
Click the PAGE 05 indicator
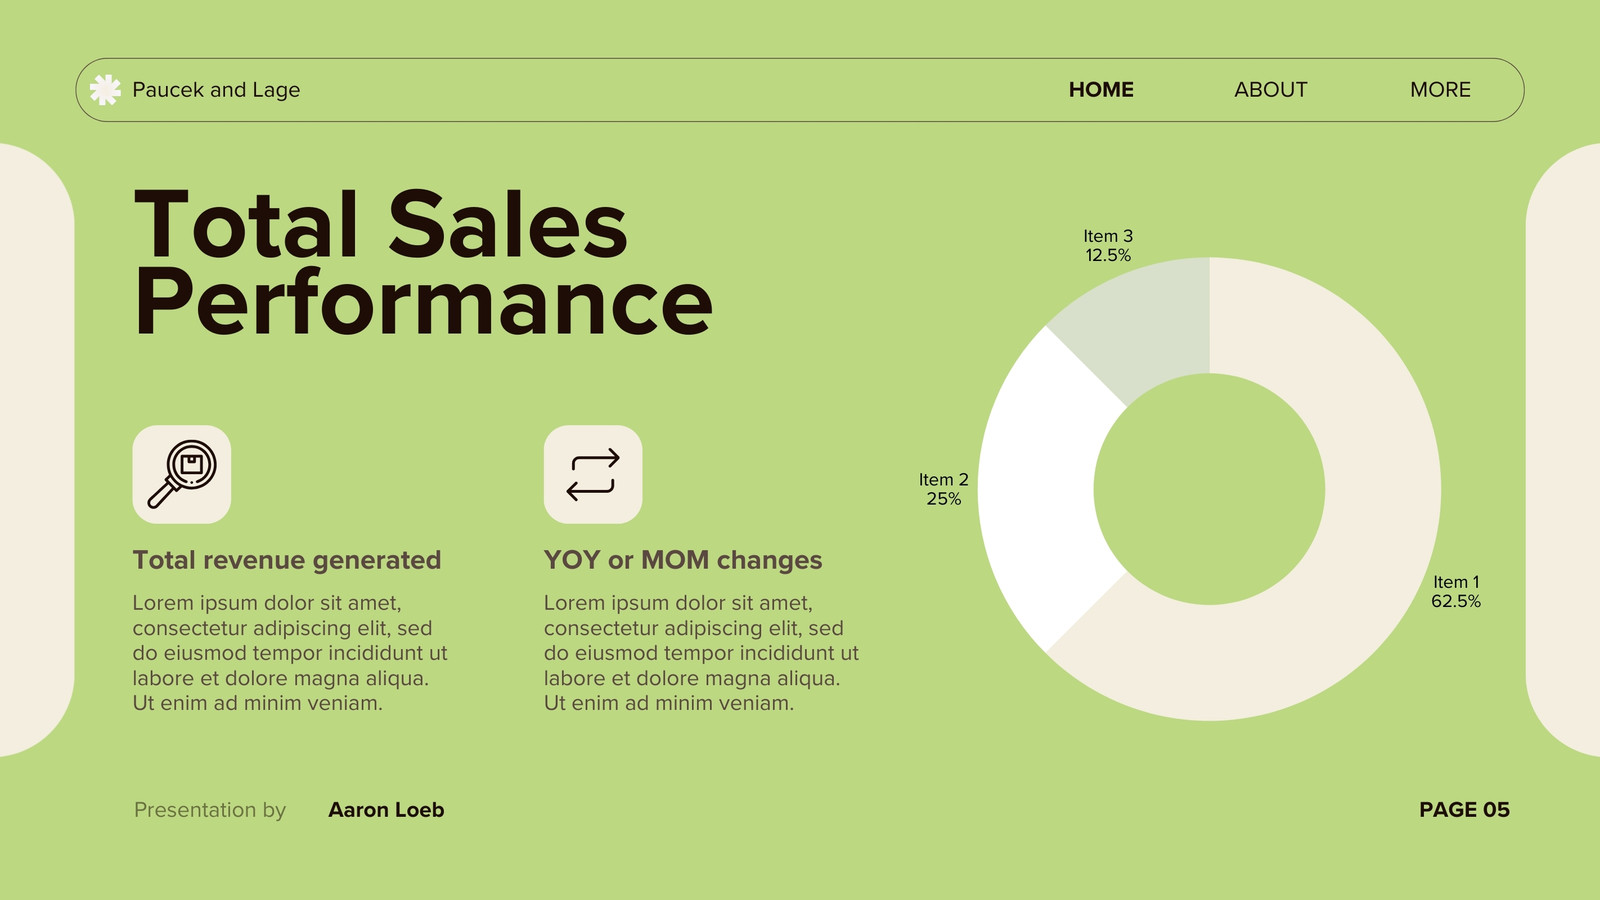[1464, 810]
